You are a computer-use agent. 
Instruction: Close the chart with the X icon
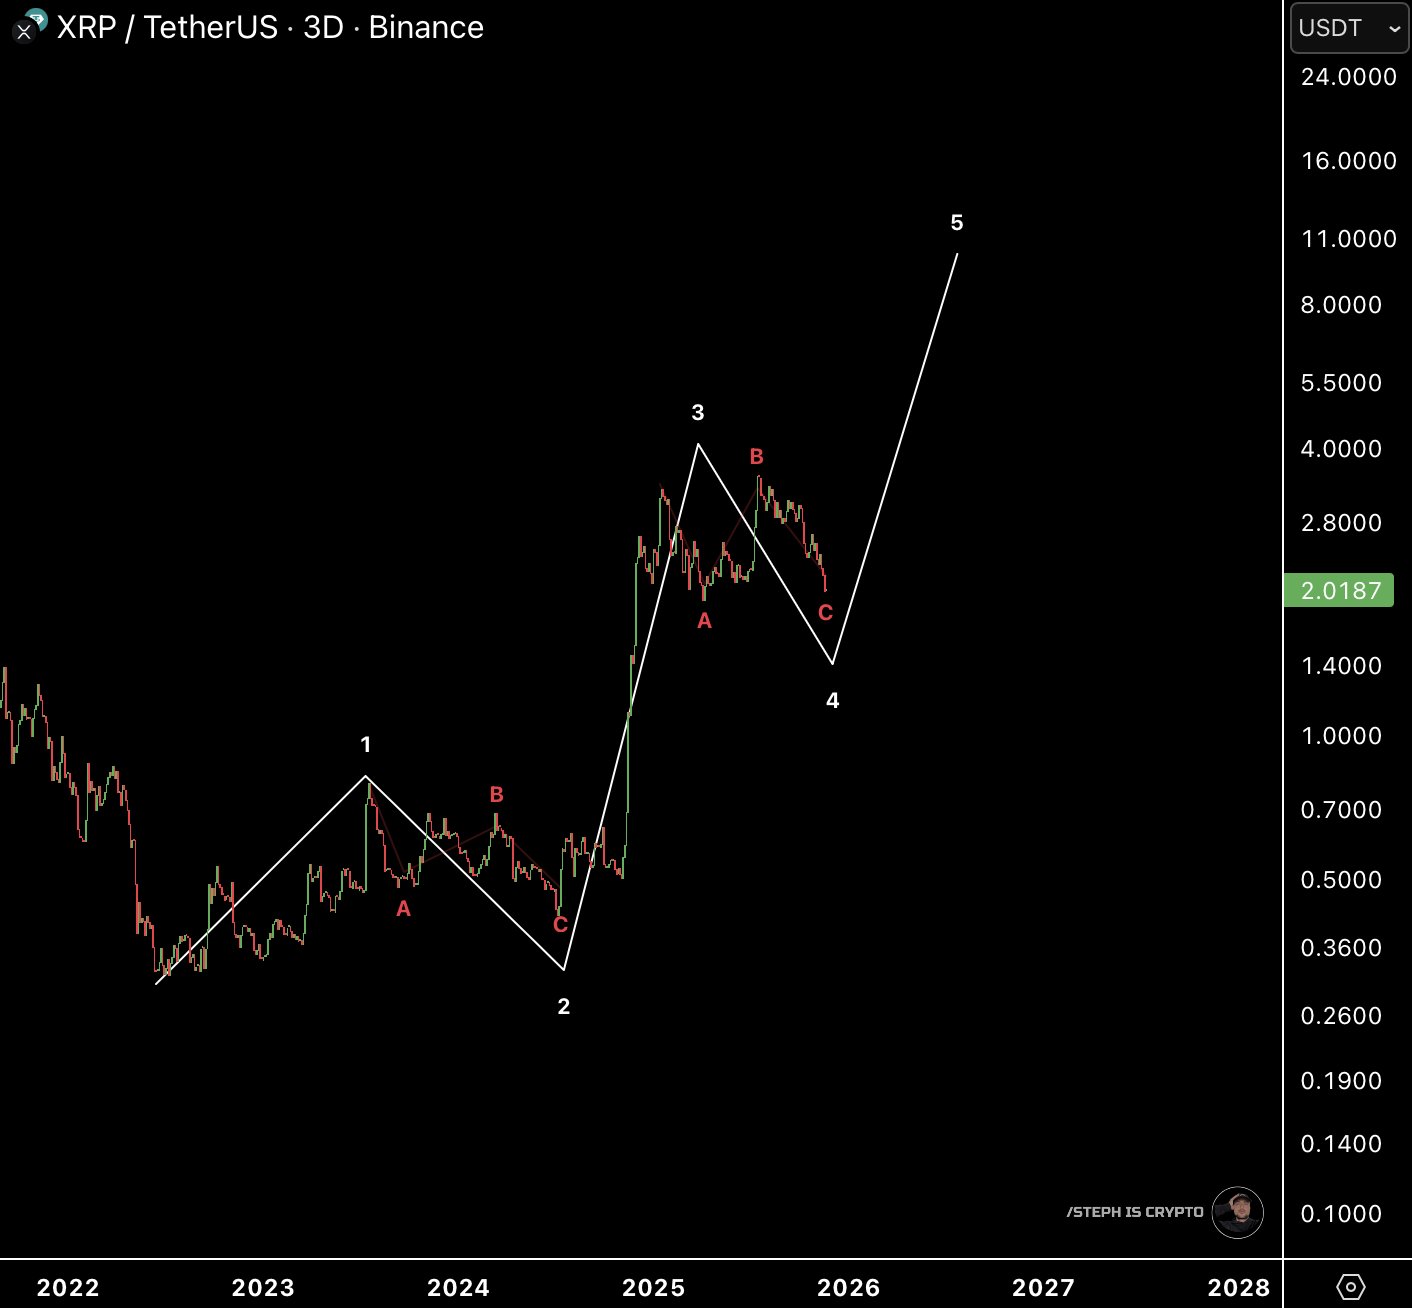point(24,32)
